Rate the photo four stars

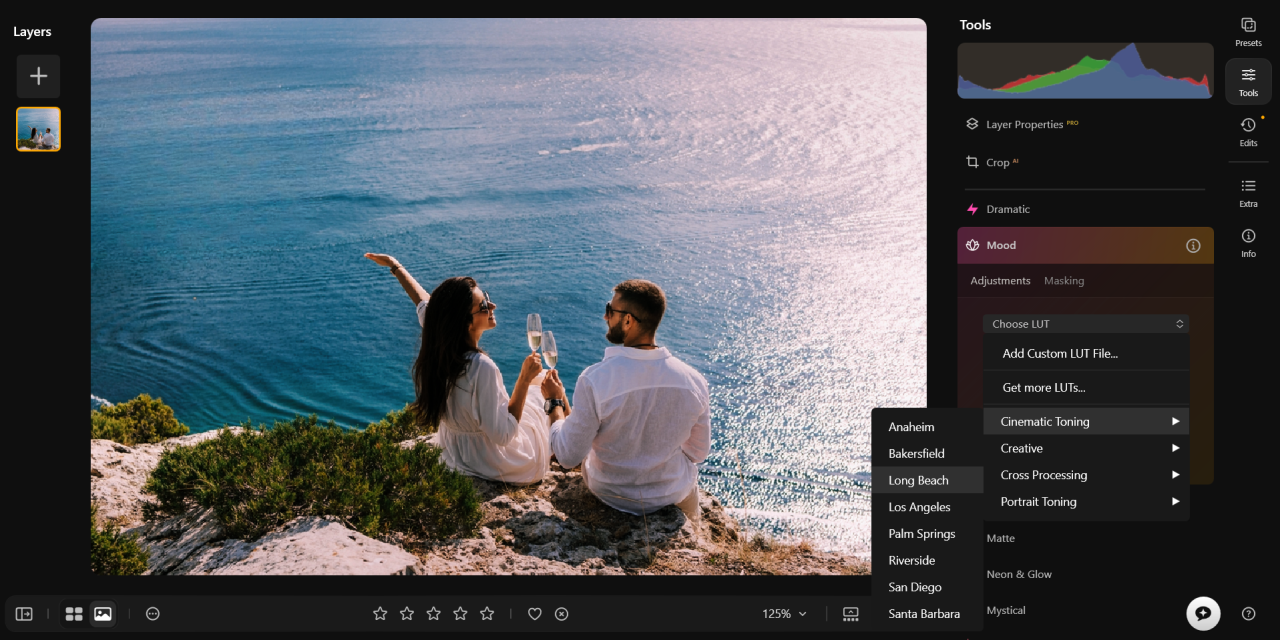(x=460, y=613)
